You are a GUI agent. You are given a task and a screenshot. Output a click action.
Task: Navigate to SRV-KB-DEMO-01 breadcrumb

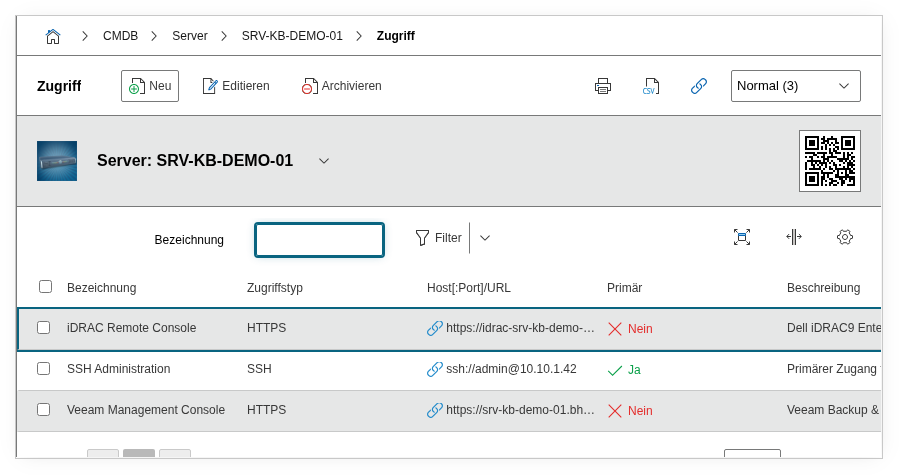(292, 36)
